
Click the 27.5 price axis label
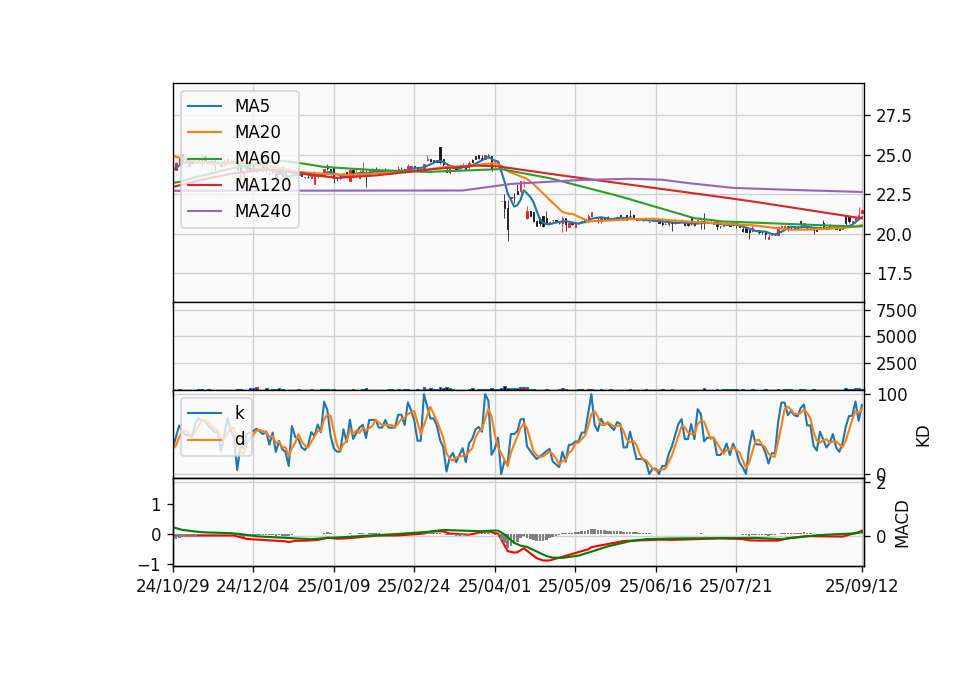pos(893,116)
